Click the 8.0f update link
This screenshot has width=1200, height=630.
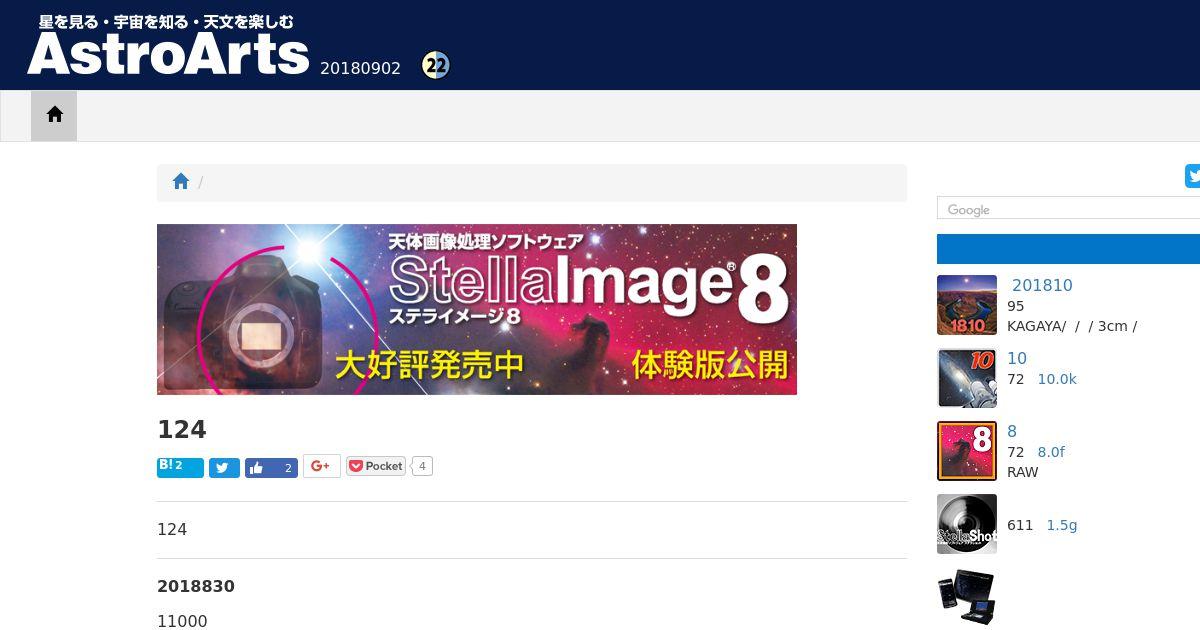1051,452
